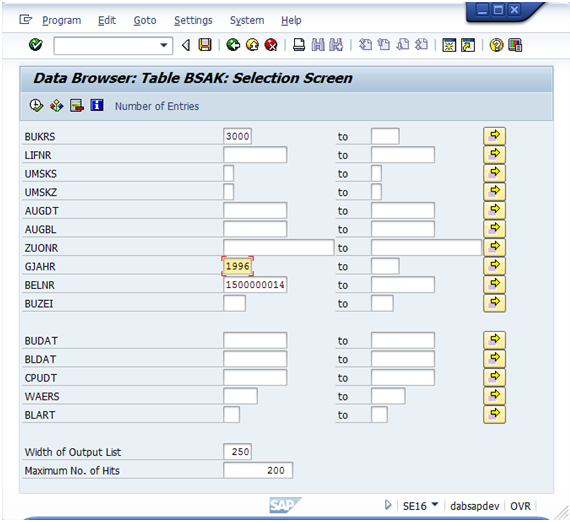Expand status bar with triangle arrow

(388, 505)
